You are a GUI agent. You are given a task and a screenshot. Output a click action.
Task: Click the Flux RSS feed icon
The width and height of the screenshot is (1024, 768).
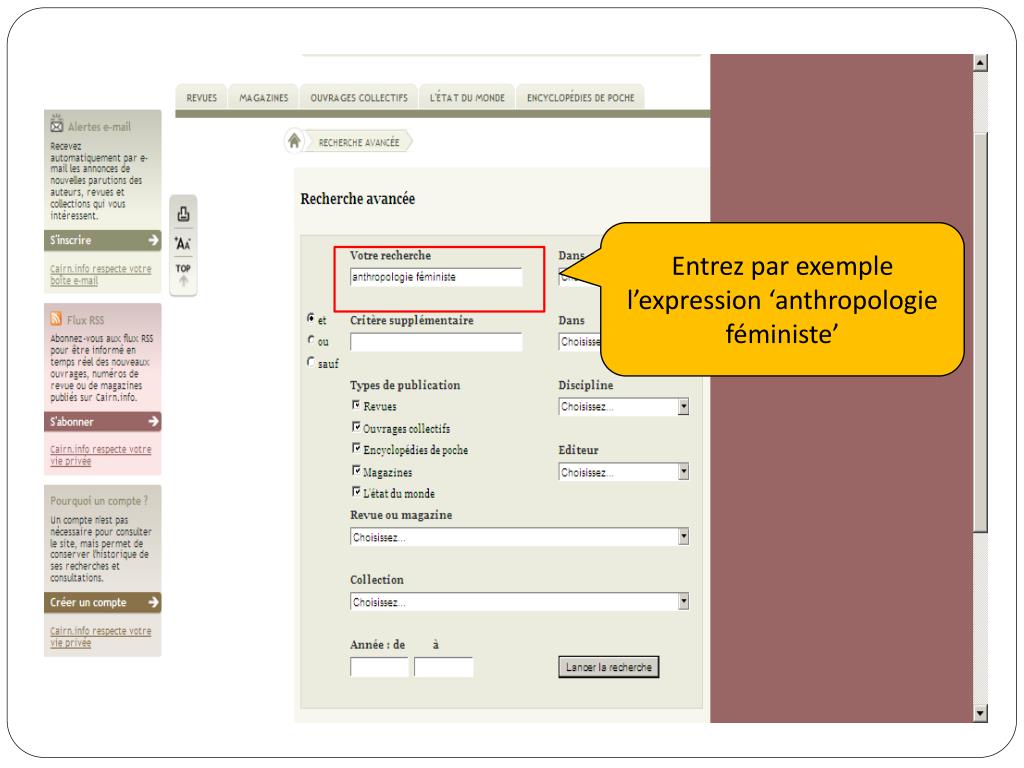coord(56,319)
